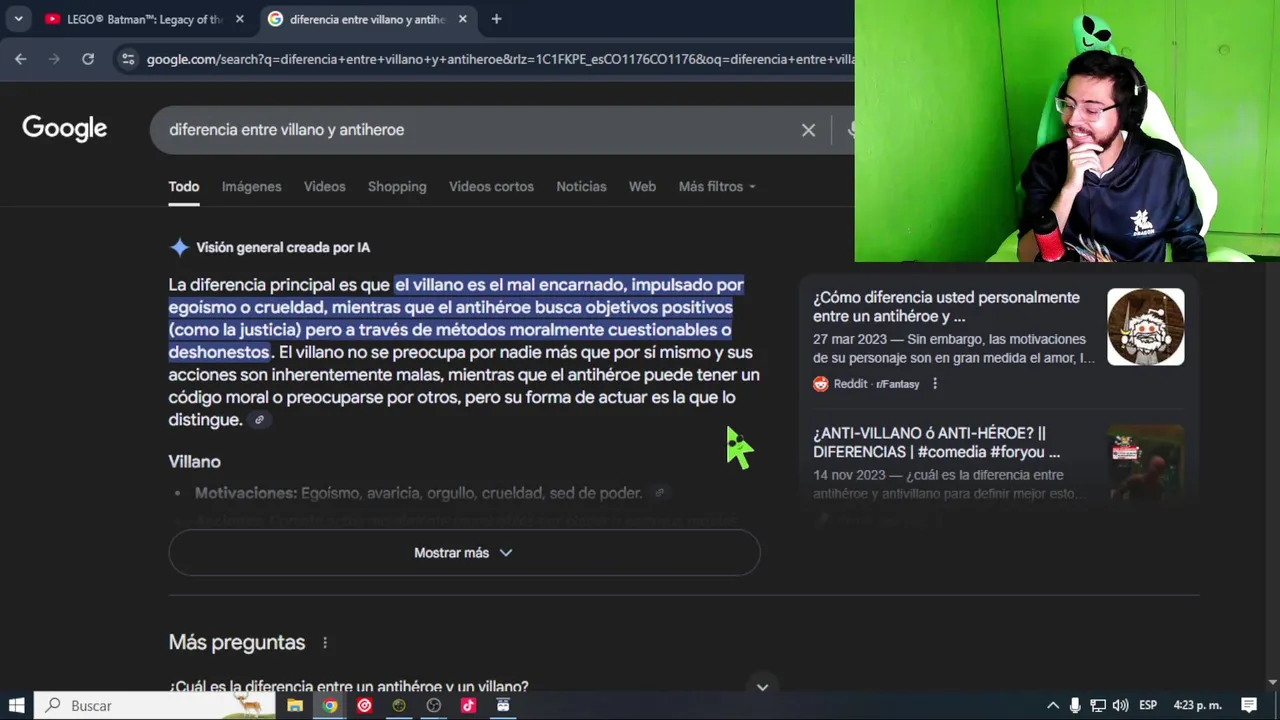
Task: Open the volume control tray icon
Action: point(1120,705)
